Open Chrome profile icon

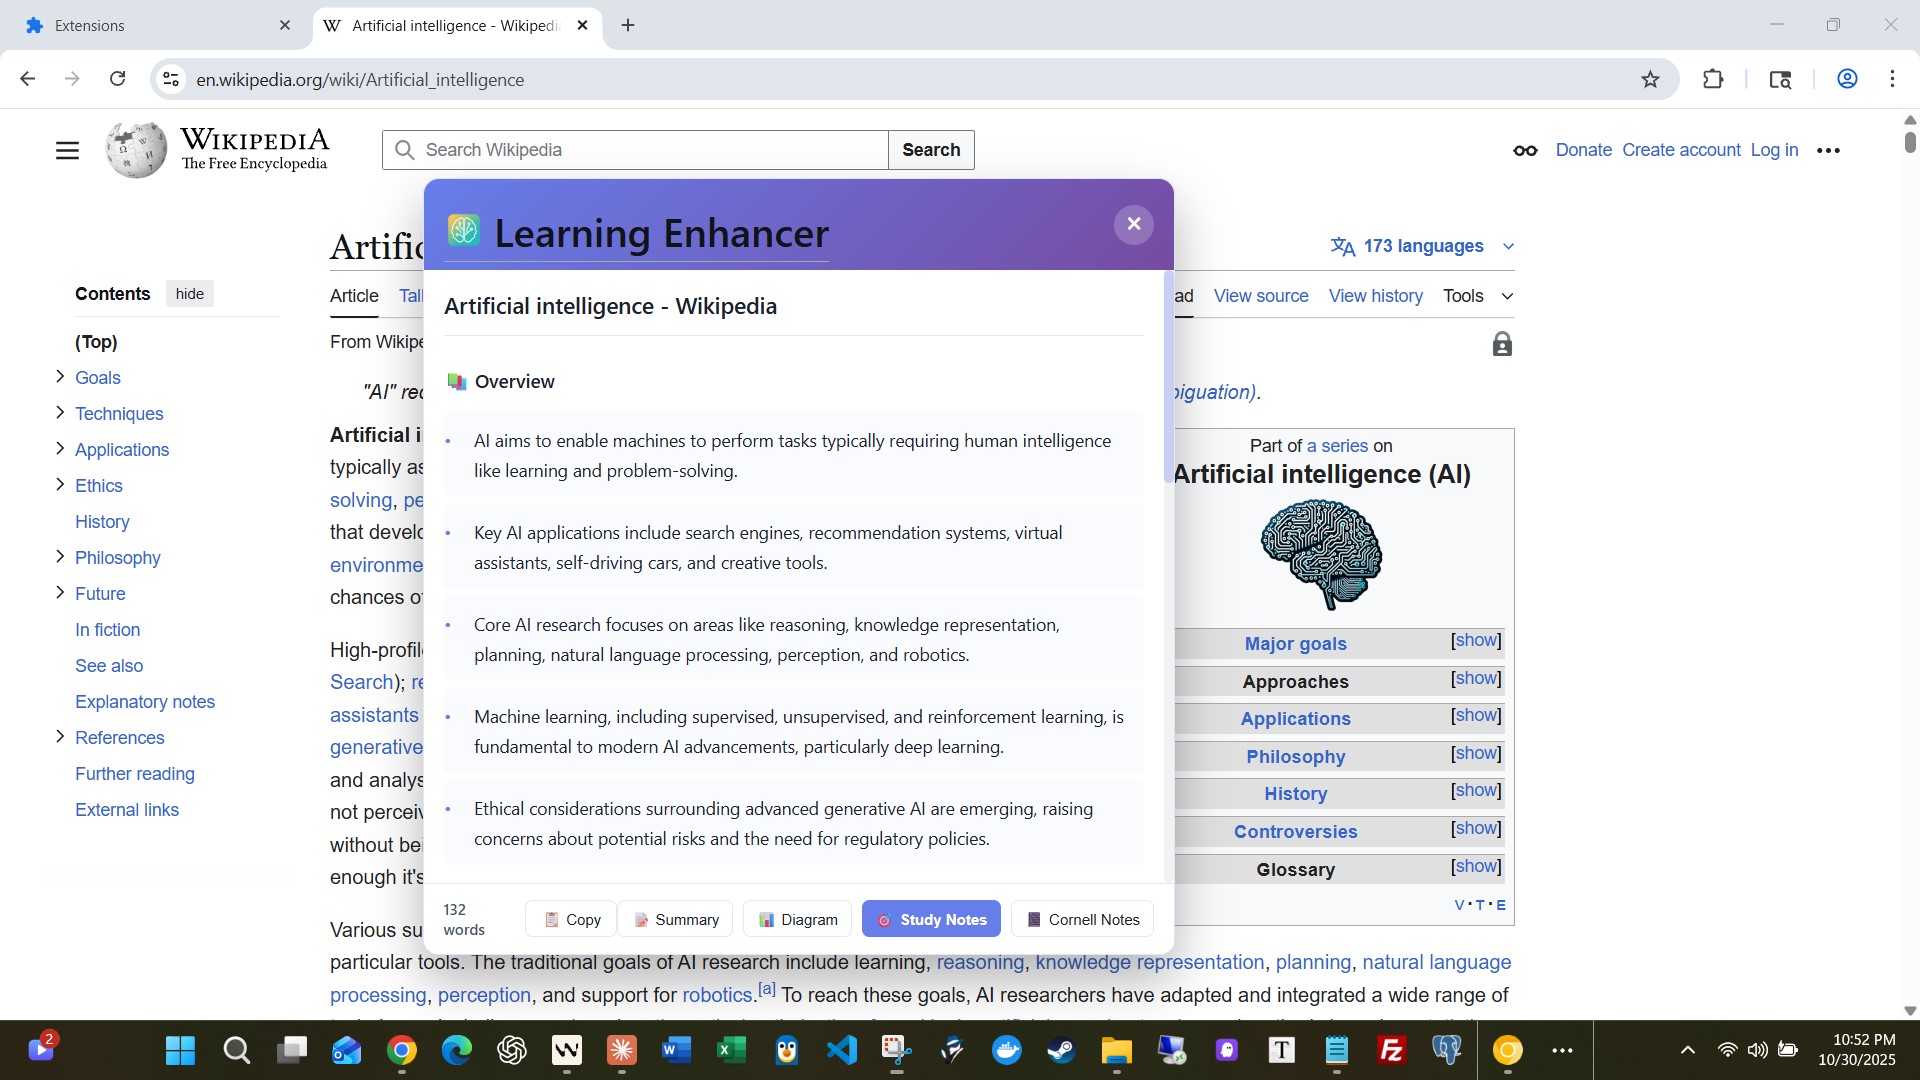pyautogui.click(x=1847, y=79)
